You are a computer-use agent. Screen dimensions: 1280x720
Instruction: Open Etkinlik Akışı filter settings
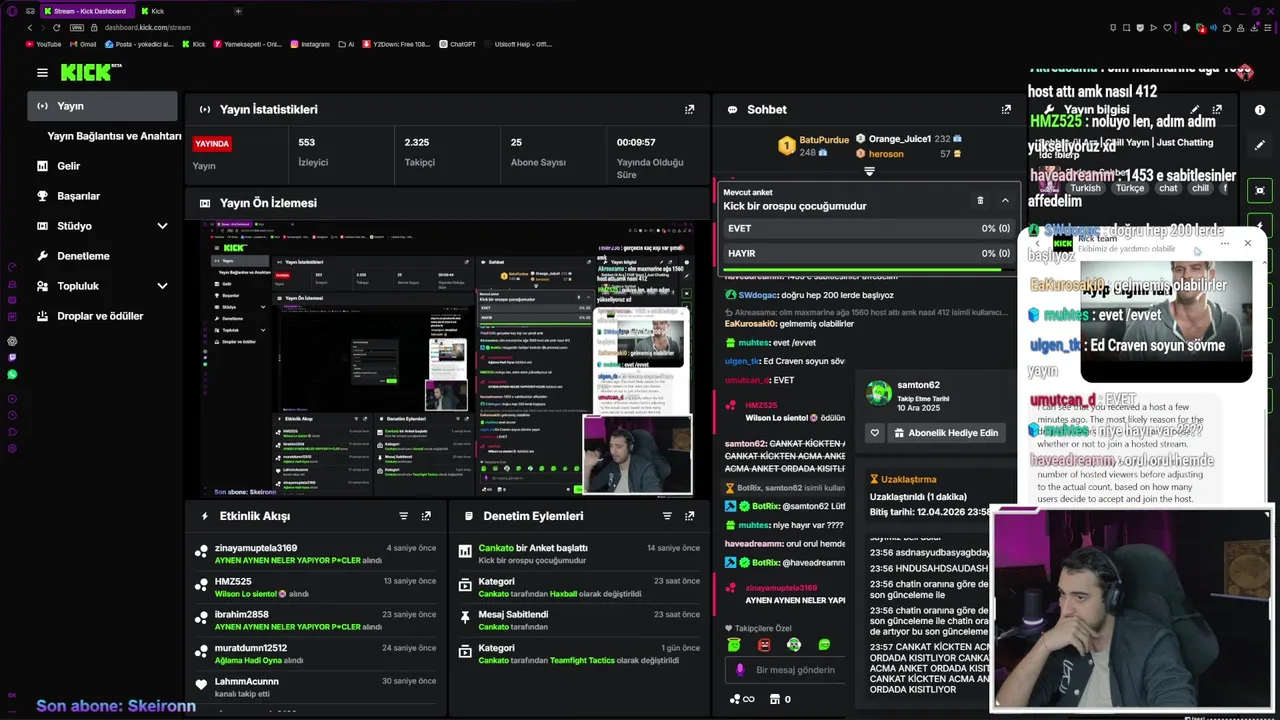coord(404,516)
